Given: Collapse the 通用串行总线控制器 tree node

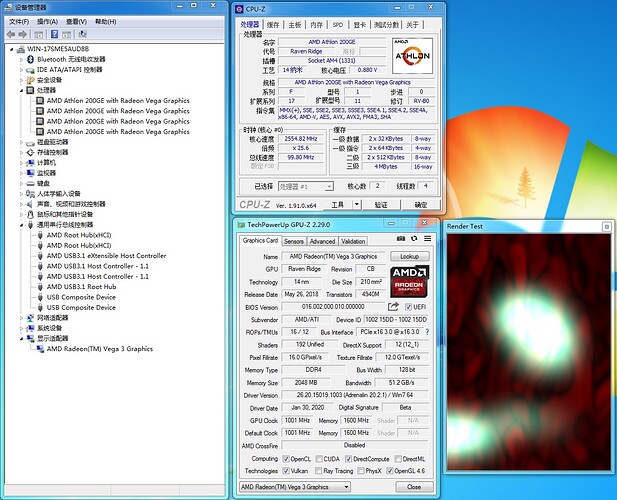Looking at the screenshot, I should pos(22,225).
